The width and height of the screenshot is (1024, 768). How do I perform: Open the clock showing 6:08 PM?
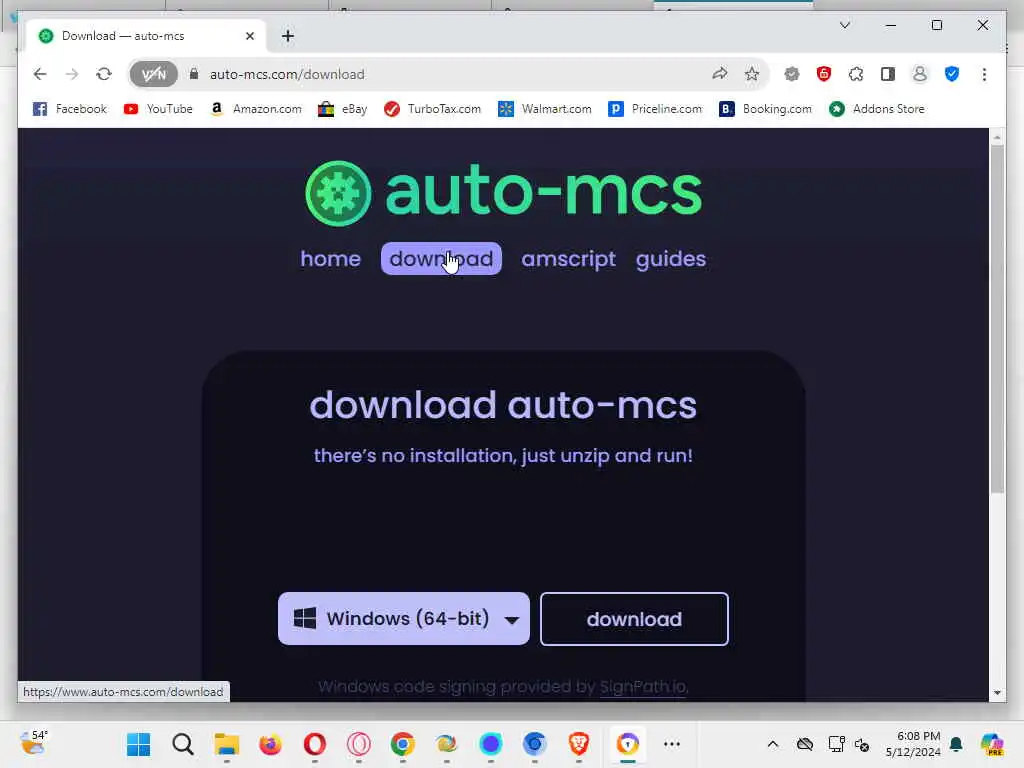coord(913,744)
